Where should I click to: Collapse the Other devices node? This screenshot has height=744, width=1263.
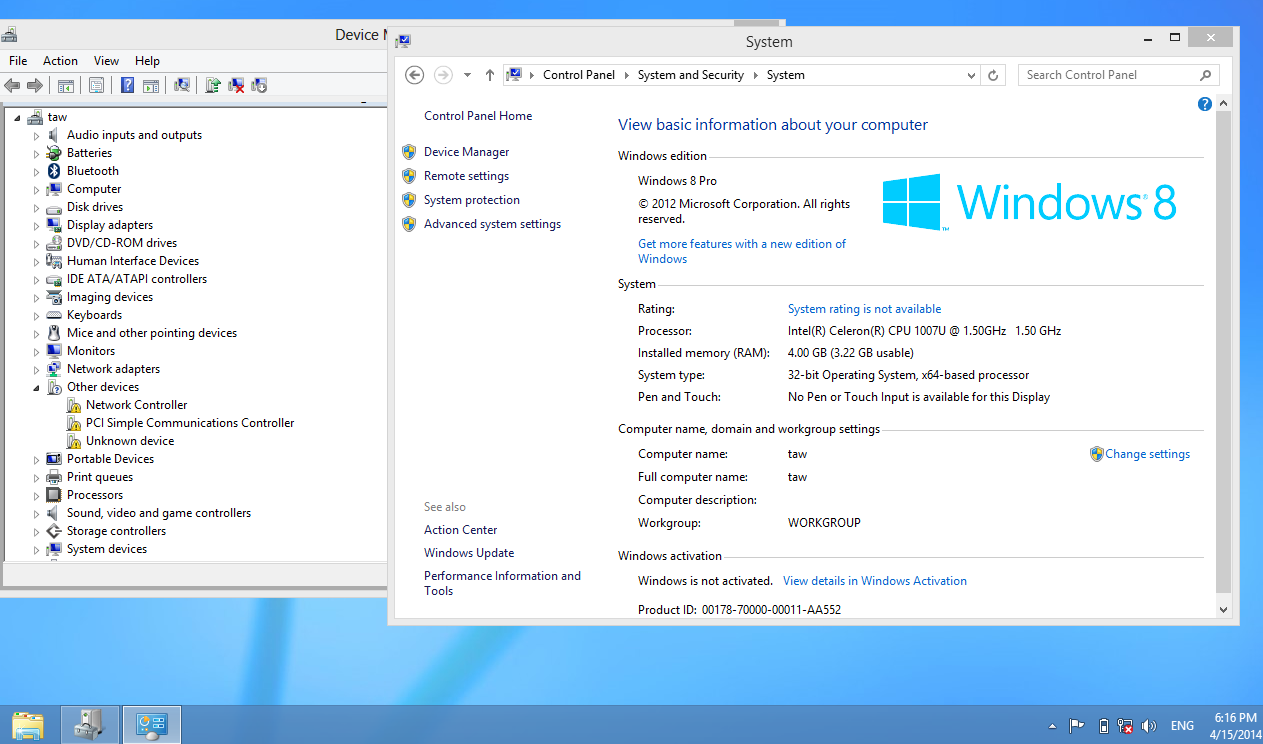tap(37, 388)
